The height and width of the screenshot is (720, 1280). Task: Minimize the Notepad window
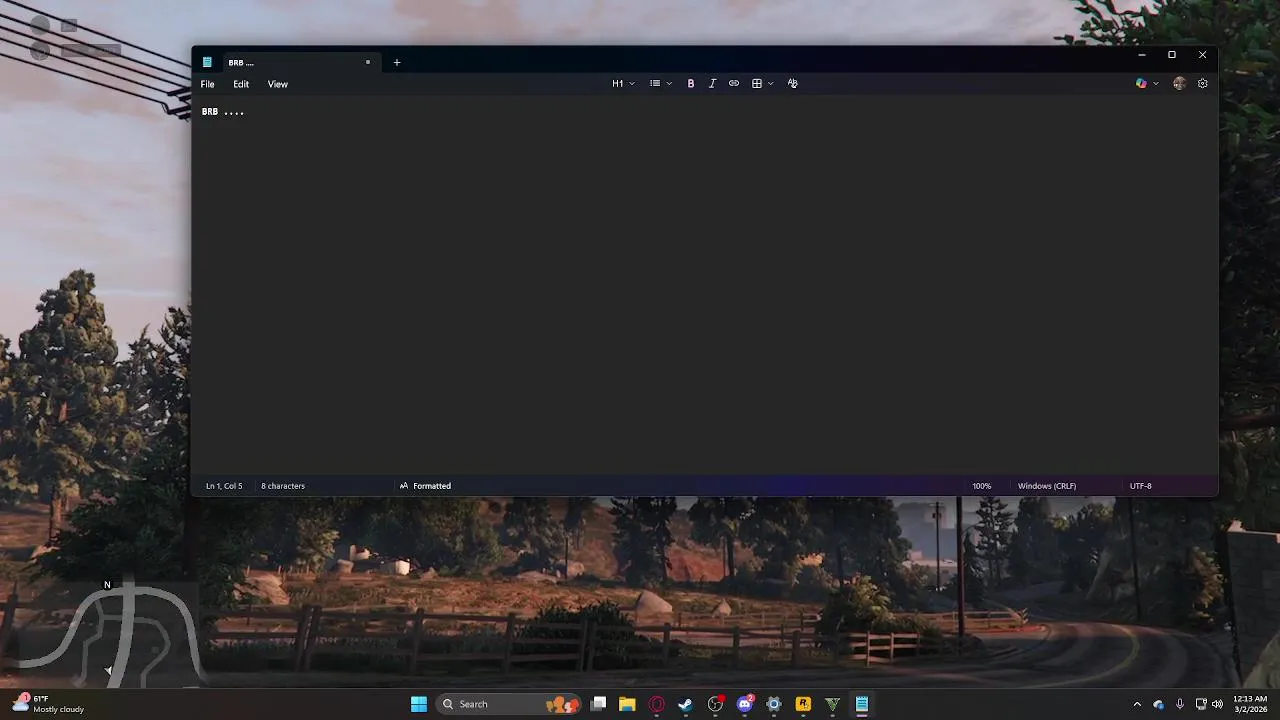pos(1141,55)
